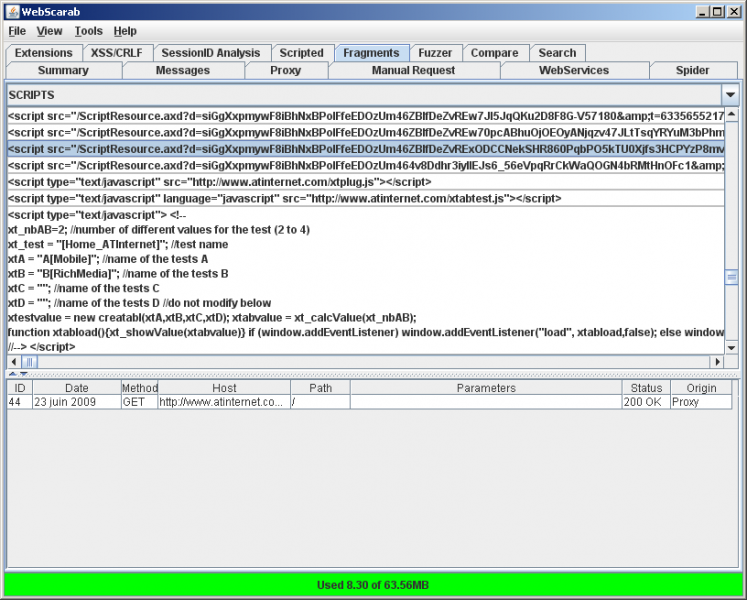Click the split pane expand-down arrow
Viewport: 747px width, 600px height.
(23, 374)
